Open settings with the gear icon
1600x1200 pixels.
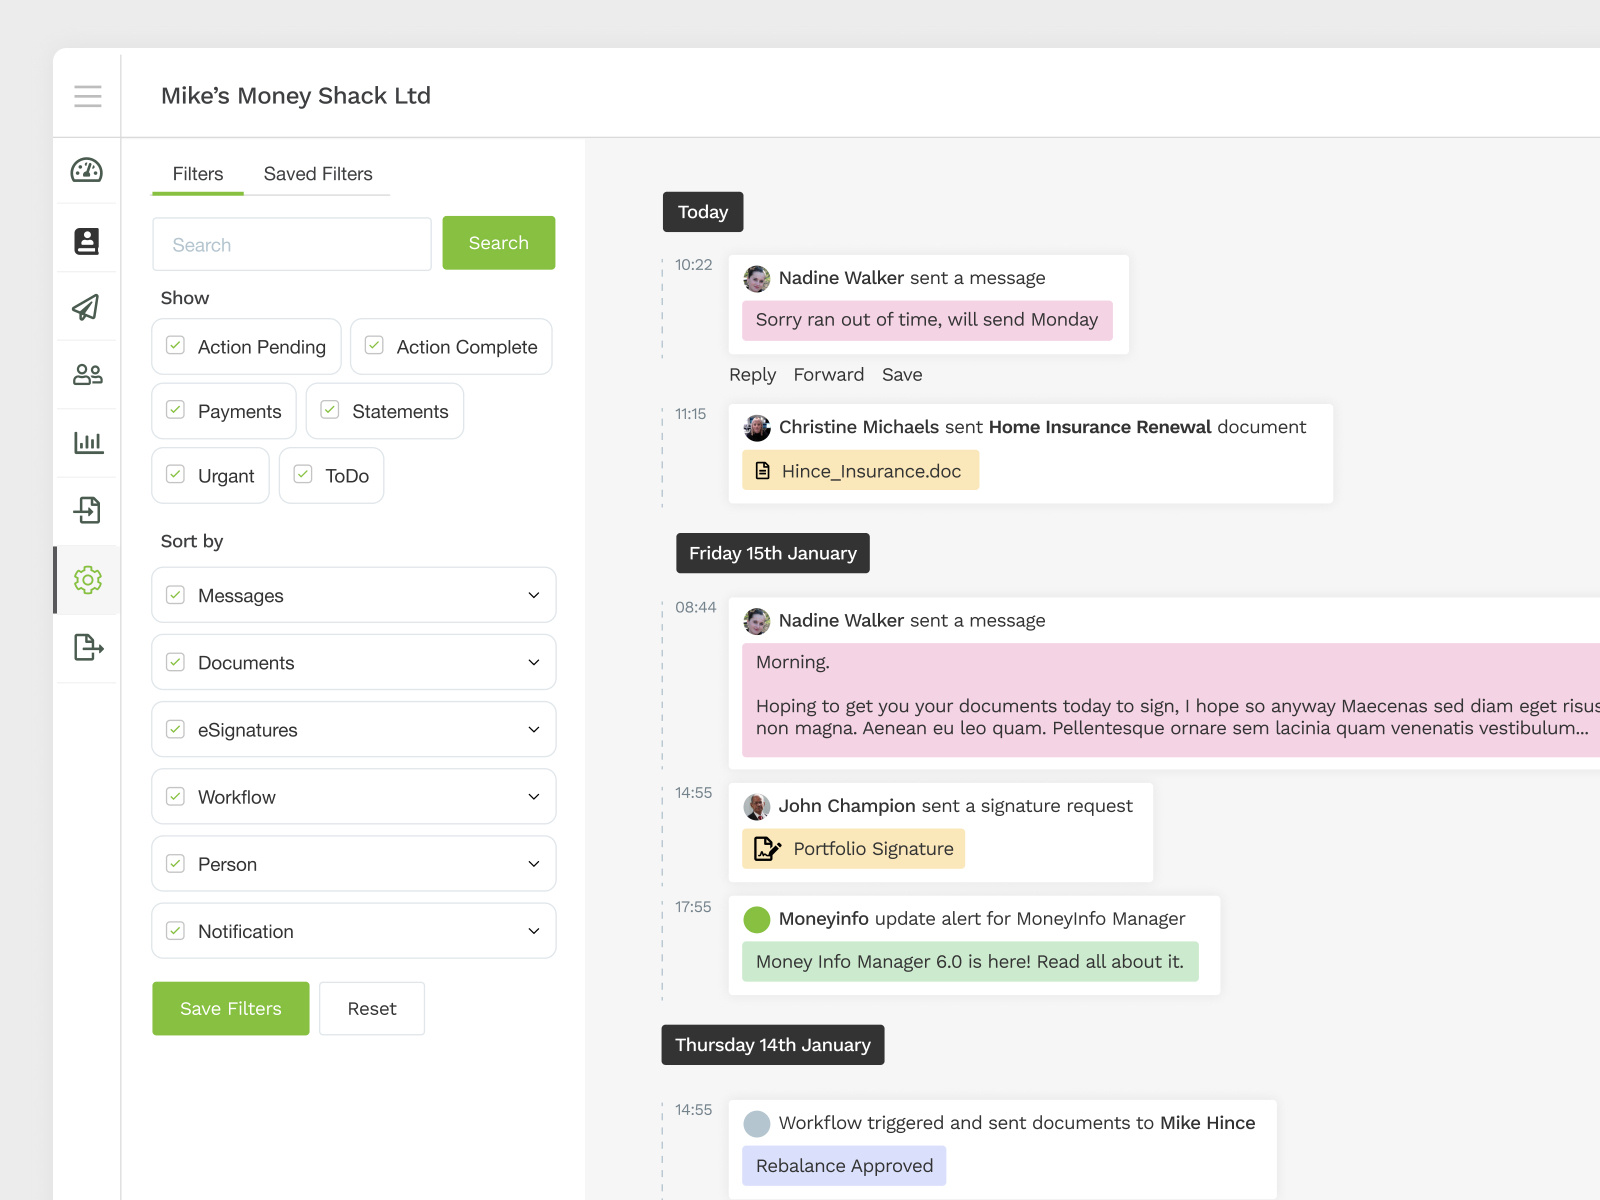[87, 580]
